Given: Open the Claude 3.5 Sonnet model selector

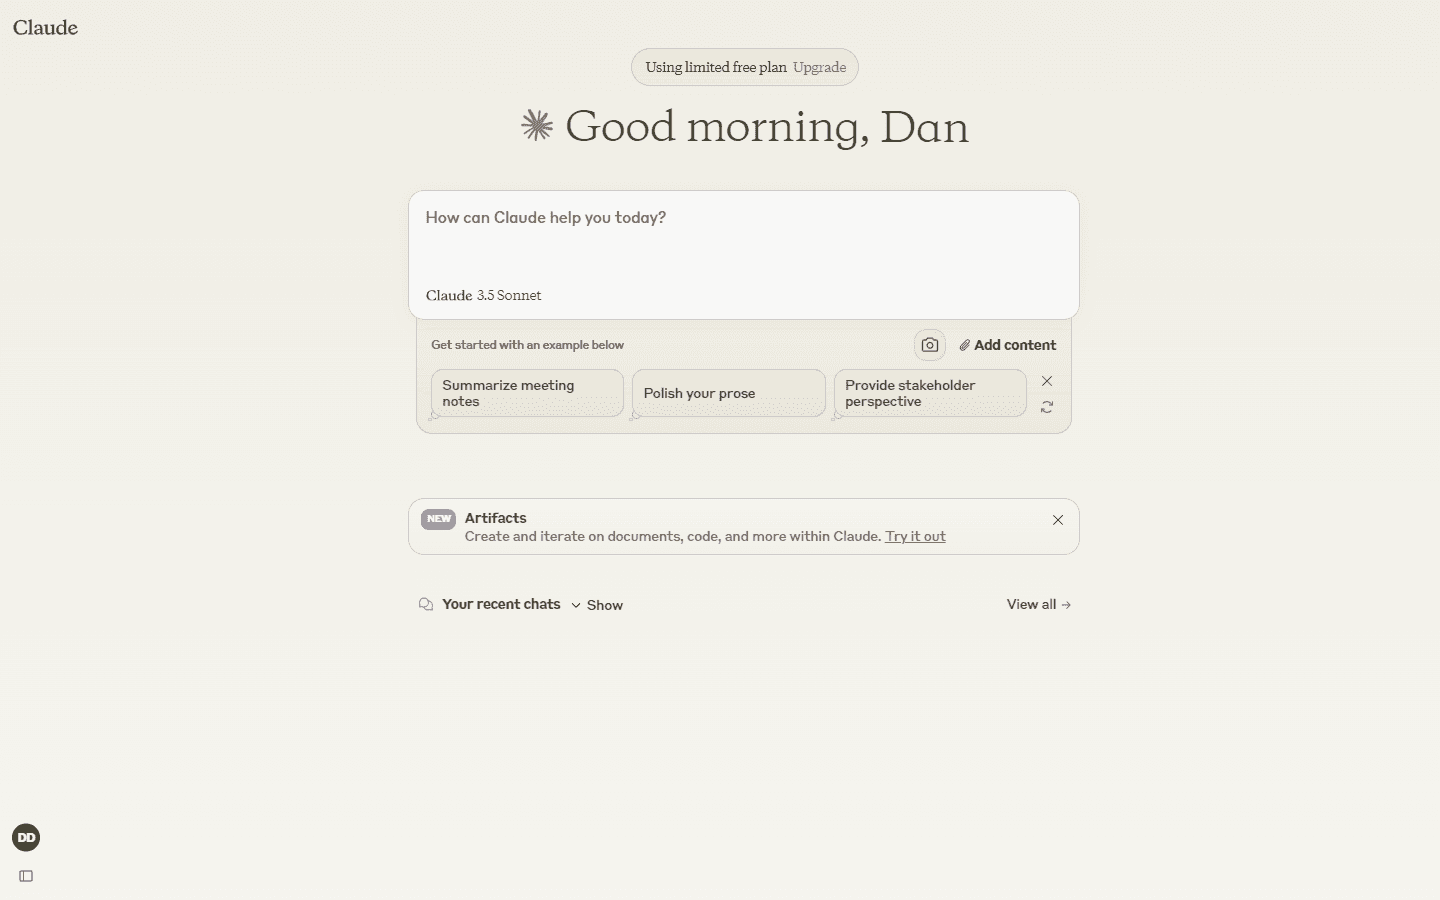Looking at the screenshot, I should tap(483, 295).
